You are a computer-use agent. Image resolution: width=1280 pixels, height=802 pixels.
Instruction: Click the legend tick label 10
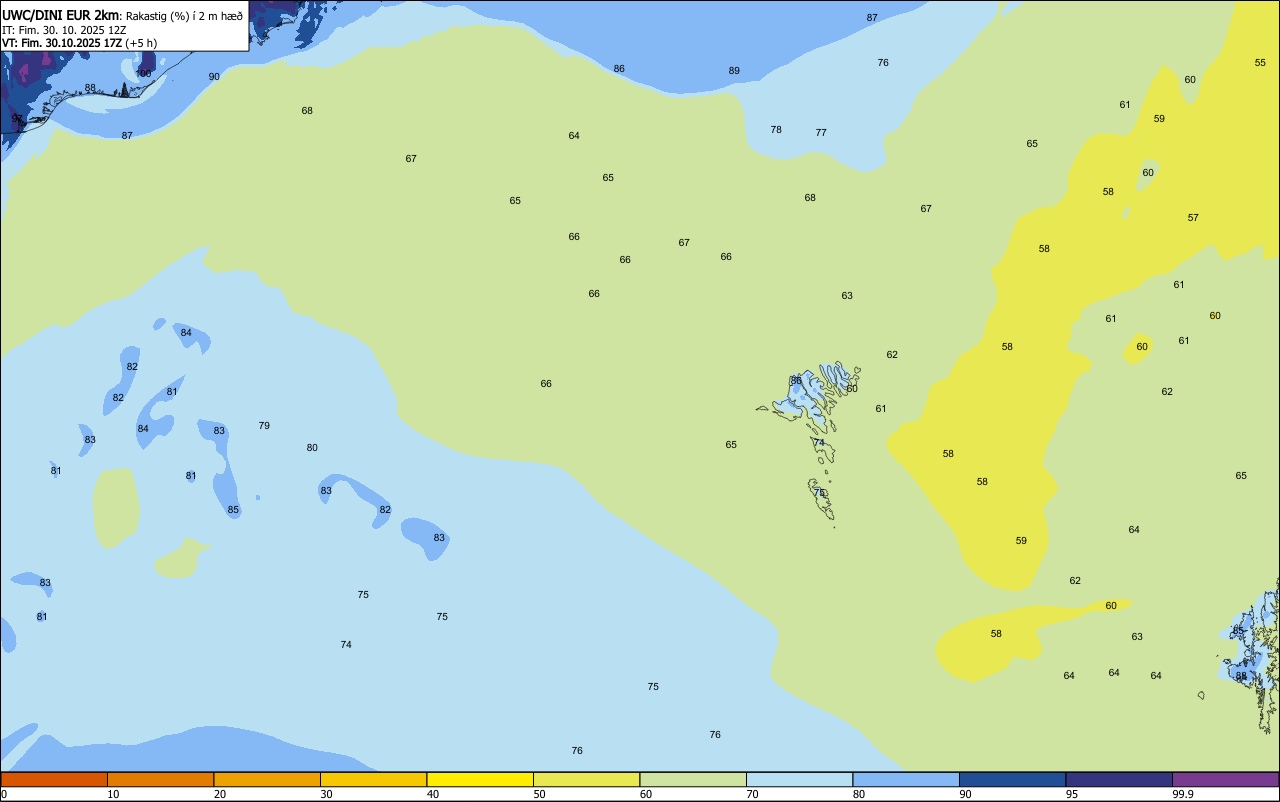tap(113, 794)
